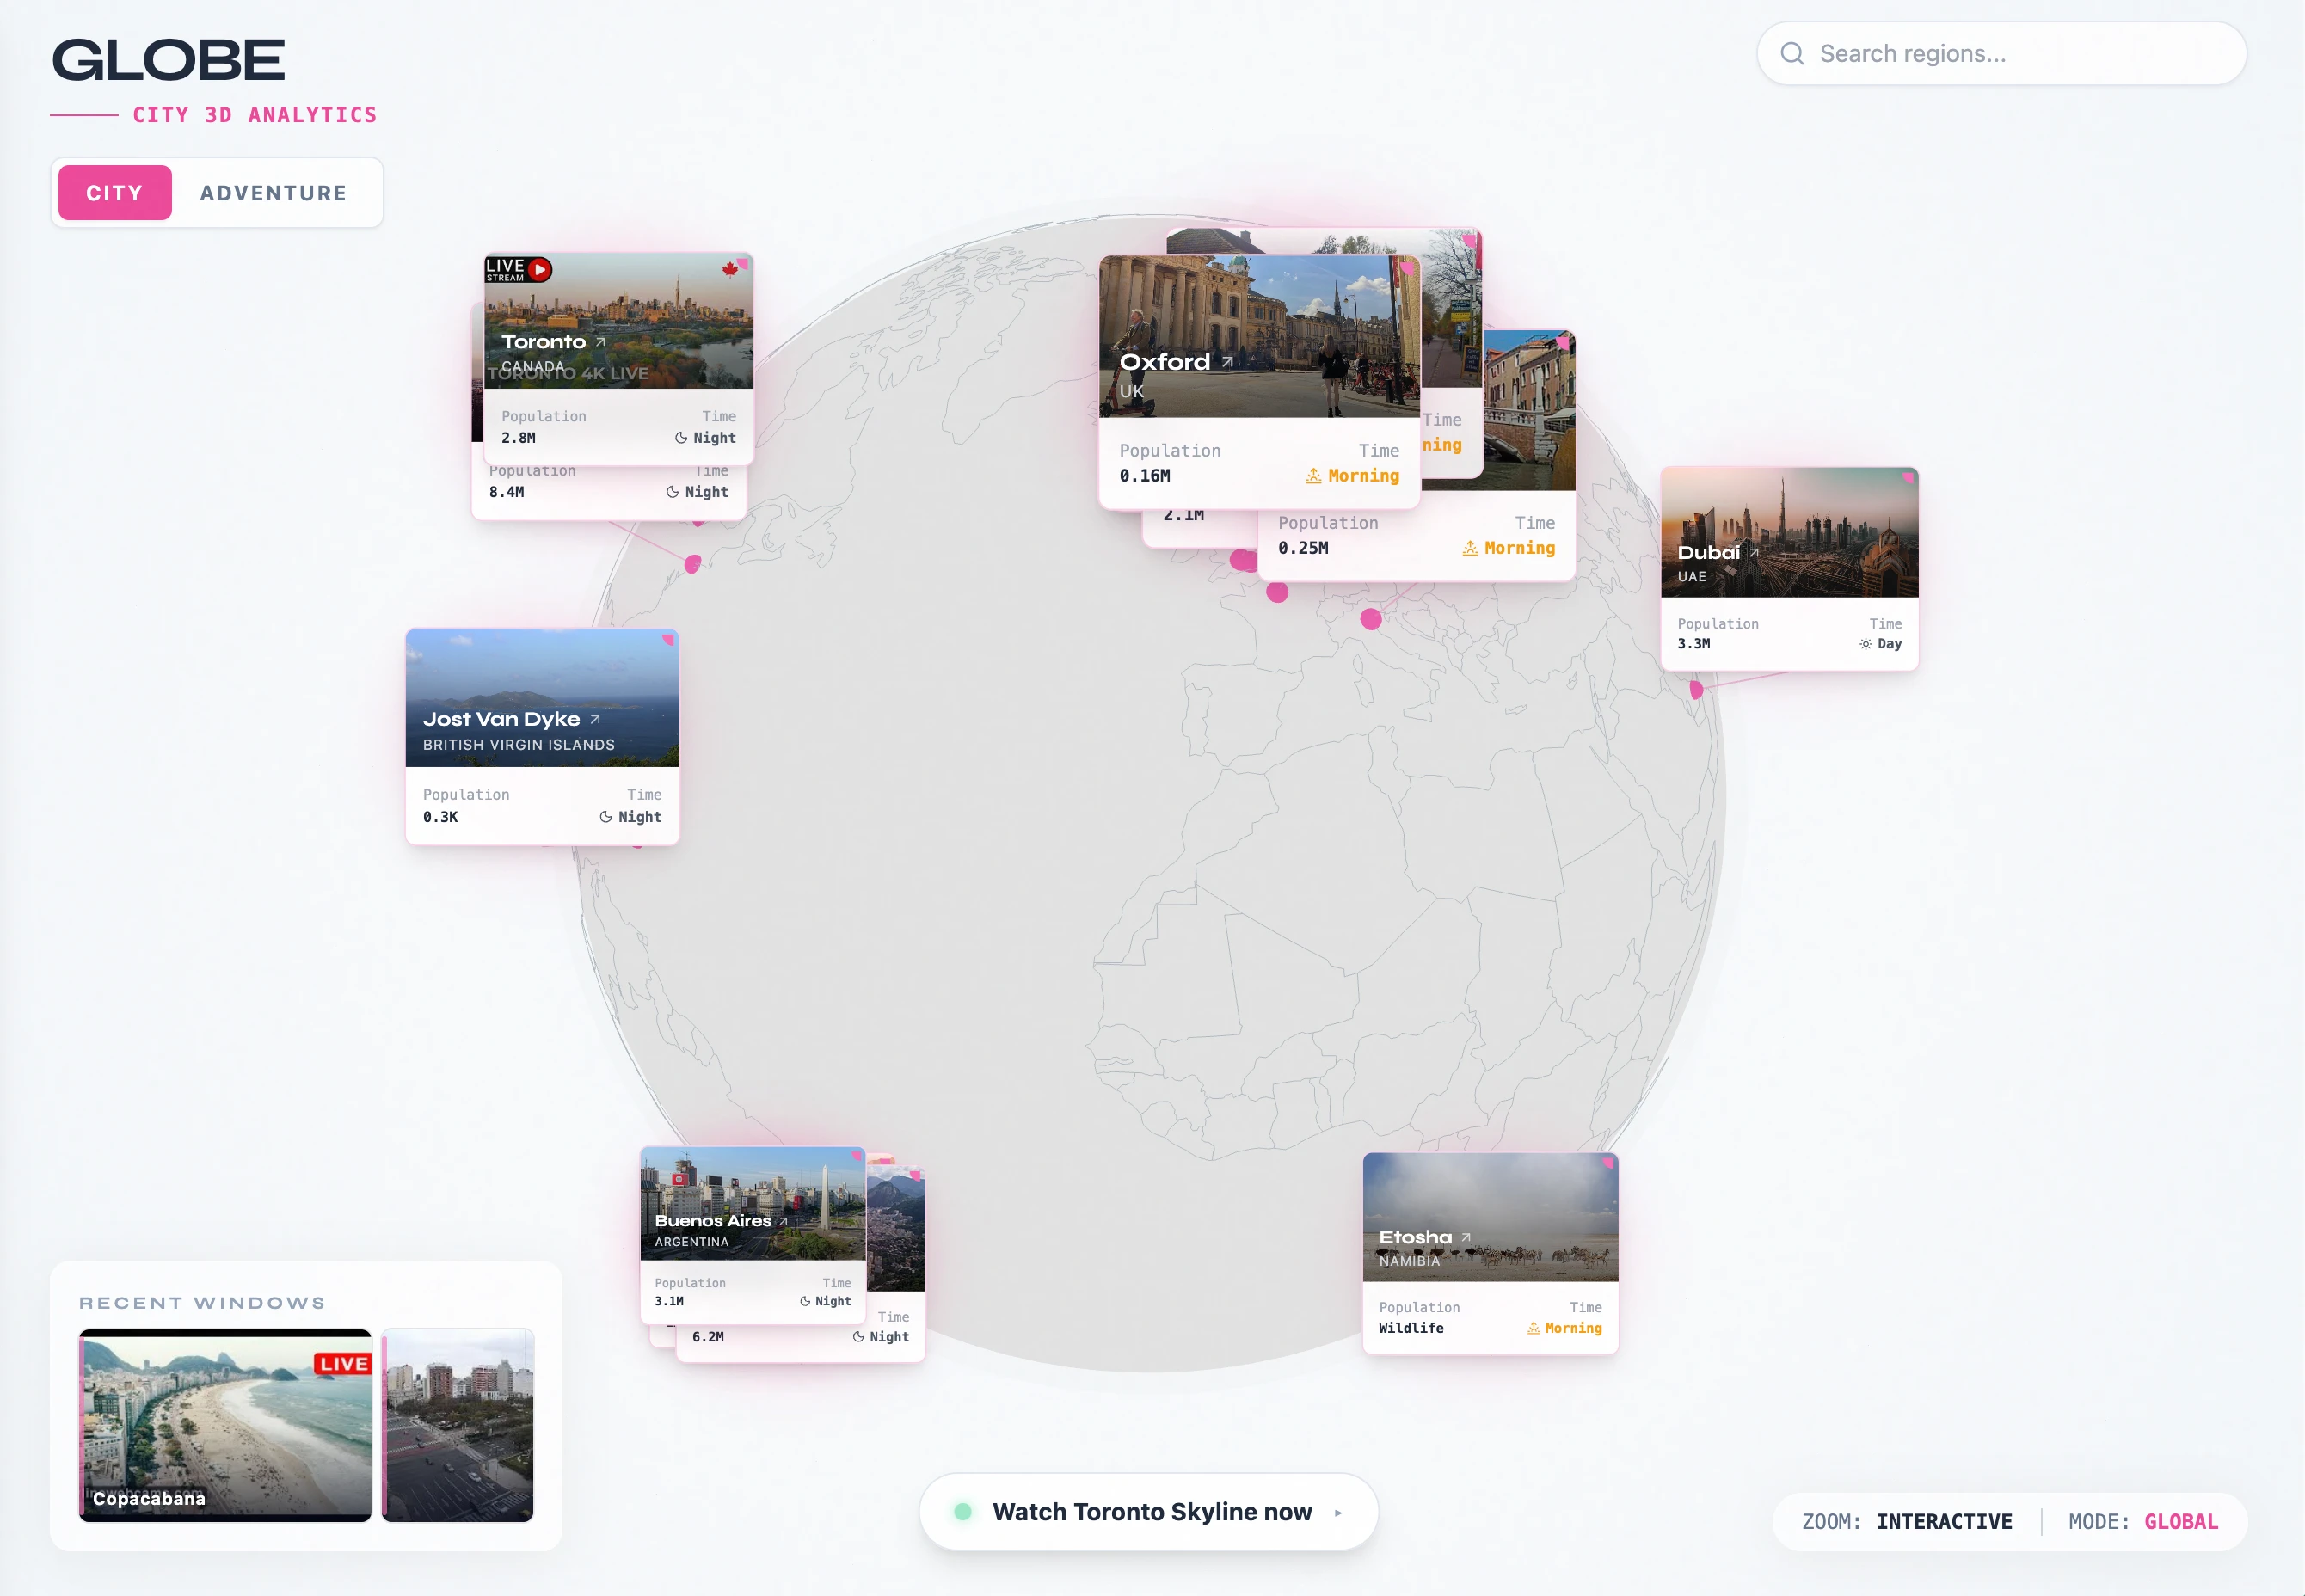
Task: Click the "8.4M" population value
Action: tap(506, 492)
